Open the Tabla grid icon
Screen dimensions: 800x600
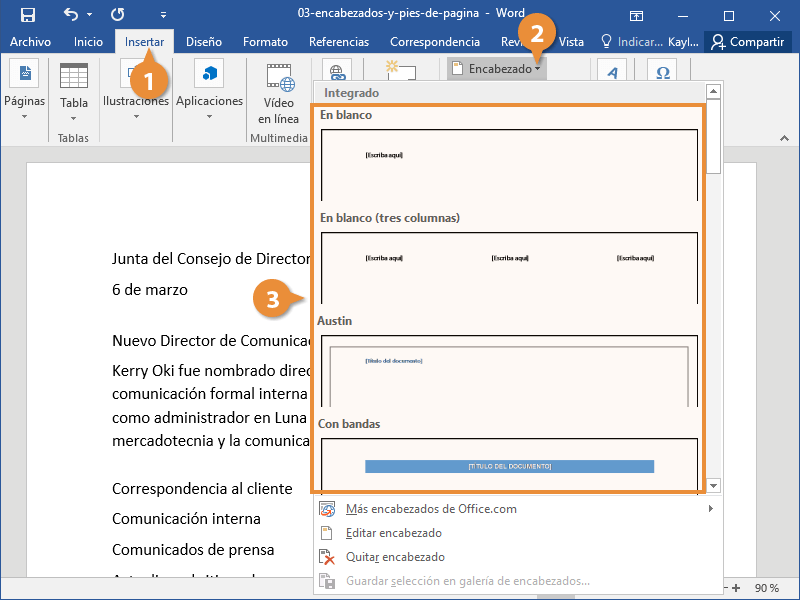click(74, 80)
